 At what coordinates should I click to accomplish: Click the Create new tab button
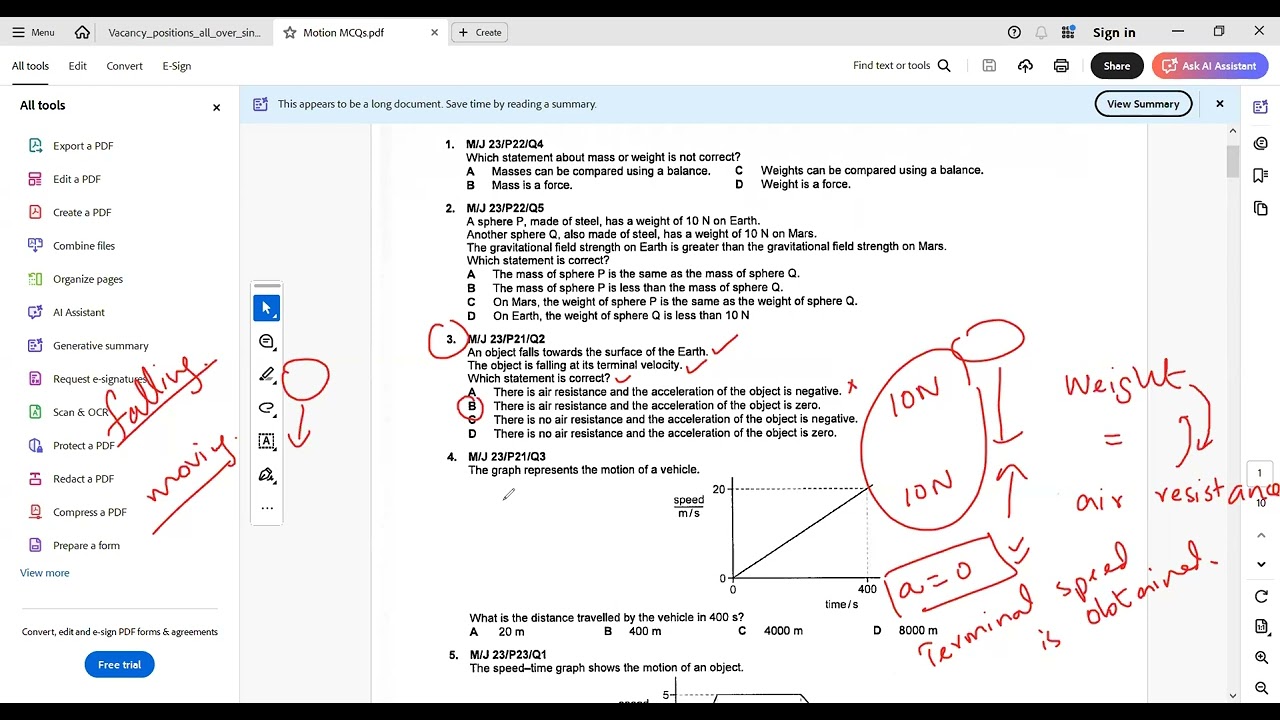click(480, 32)
